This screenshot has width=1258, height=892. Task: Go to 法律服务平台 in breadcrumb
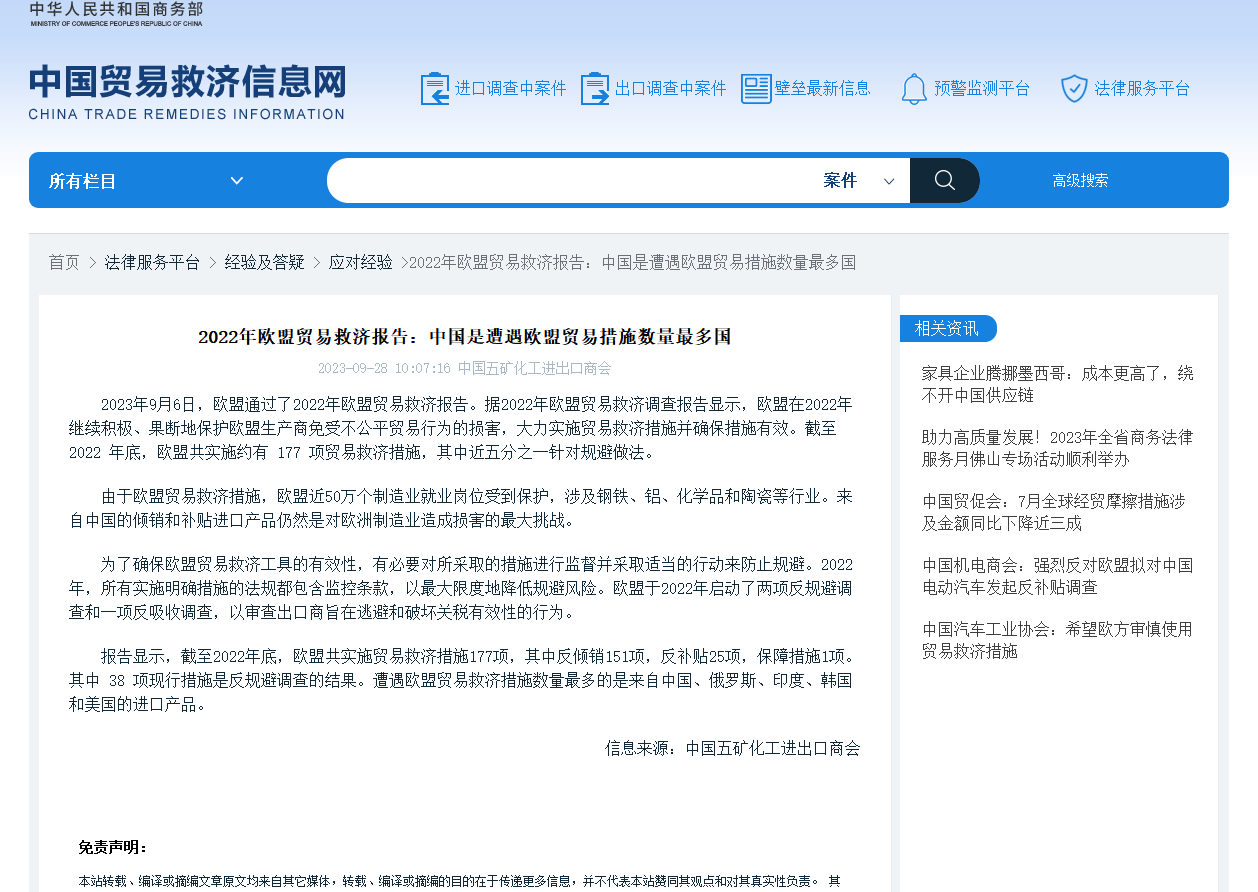(x=152, y=262)
